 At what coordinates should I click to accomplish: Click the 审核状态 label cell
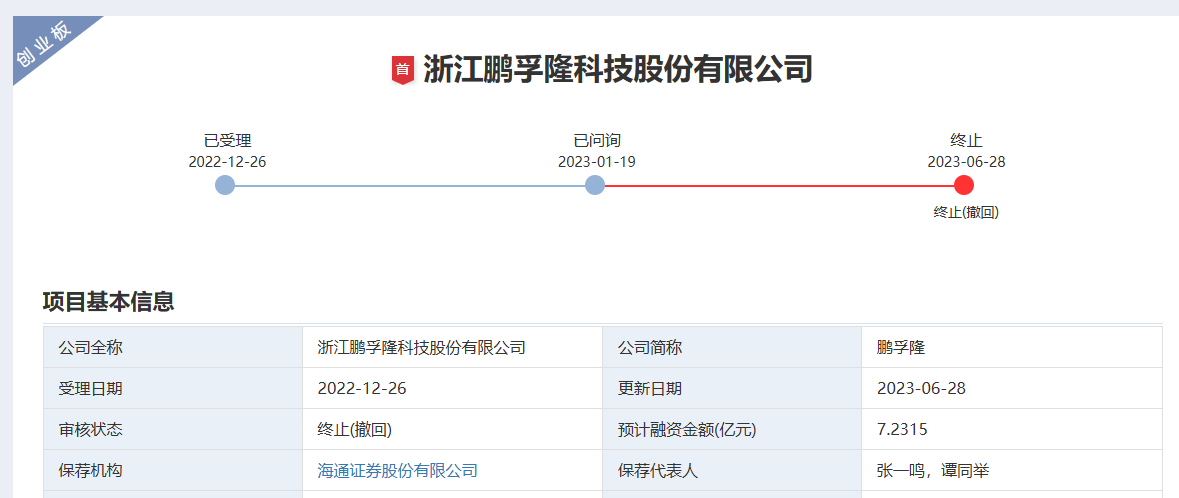(x=173, y=430)
